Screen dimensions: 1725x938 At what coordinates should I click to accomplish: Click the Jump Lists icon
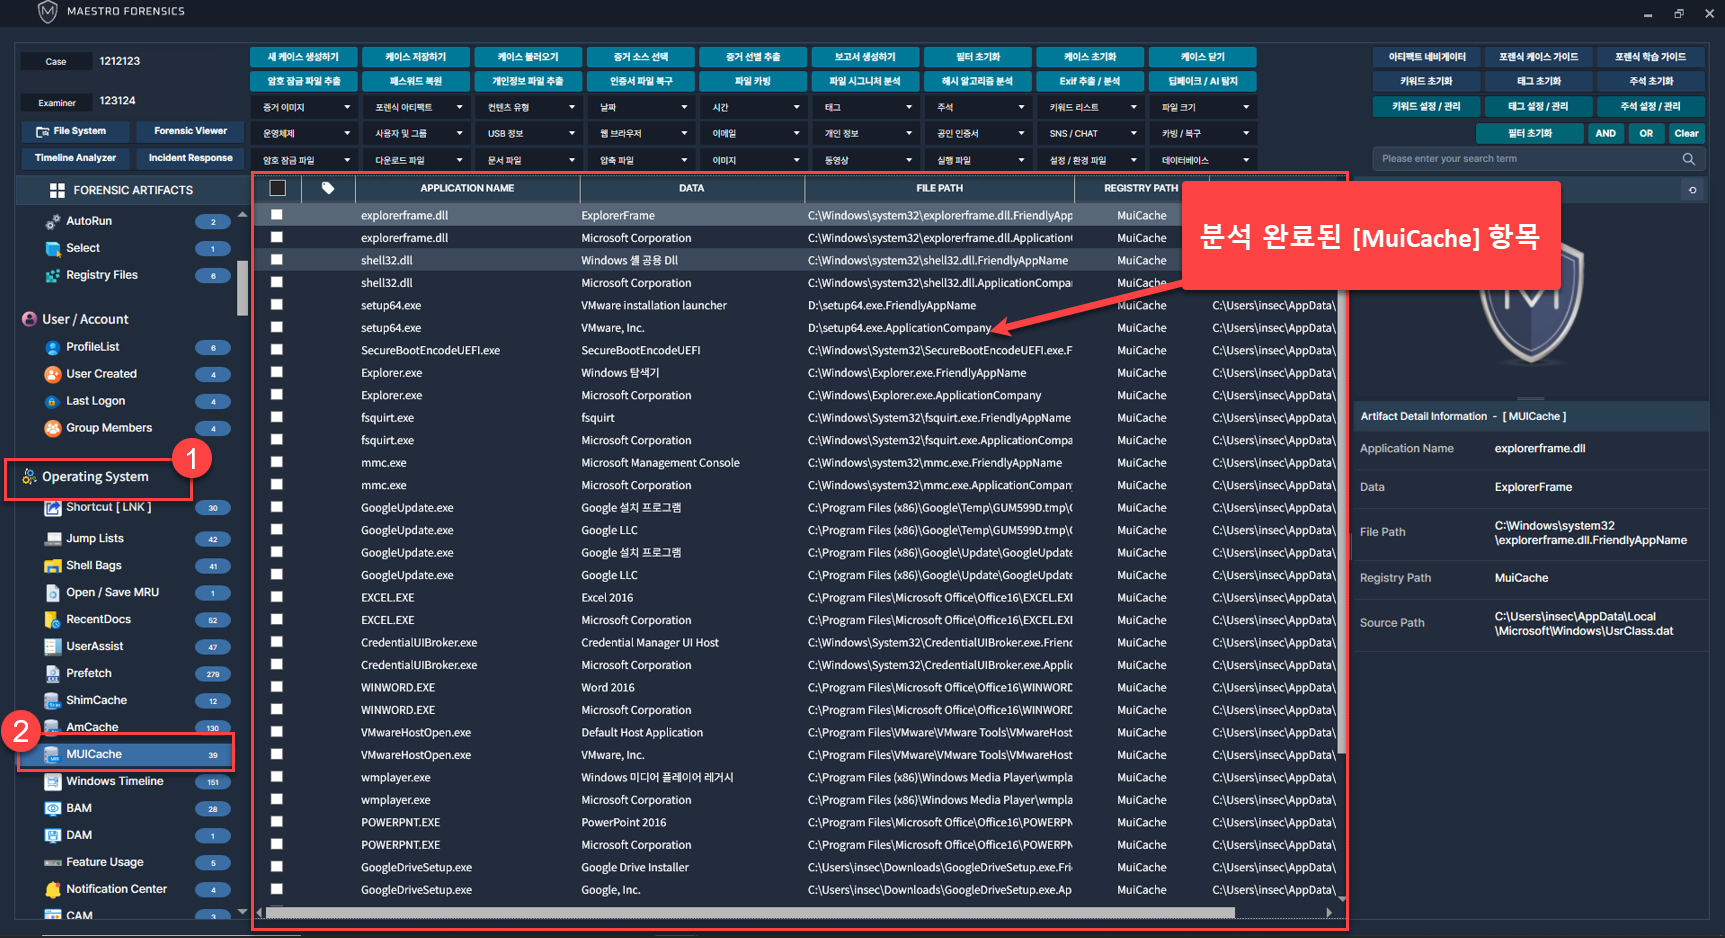(x=53, y=539)
